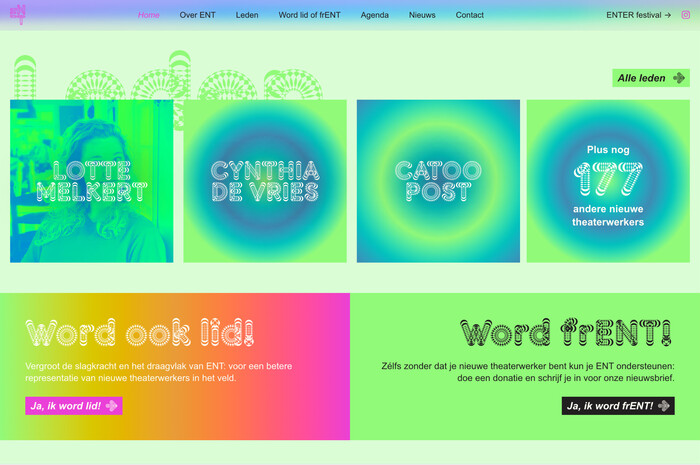Click the ENT logo in the header
This screenshot has width=700, height=465.
coord(17,14)
